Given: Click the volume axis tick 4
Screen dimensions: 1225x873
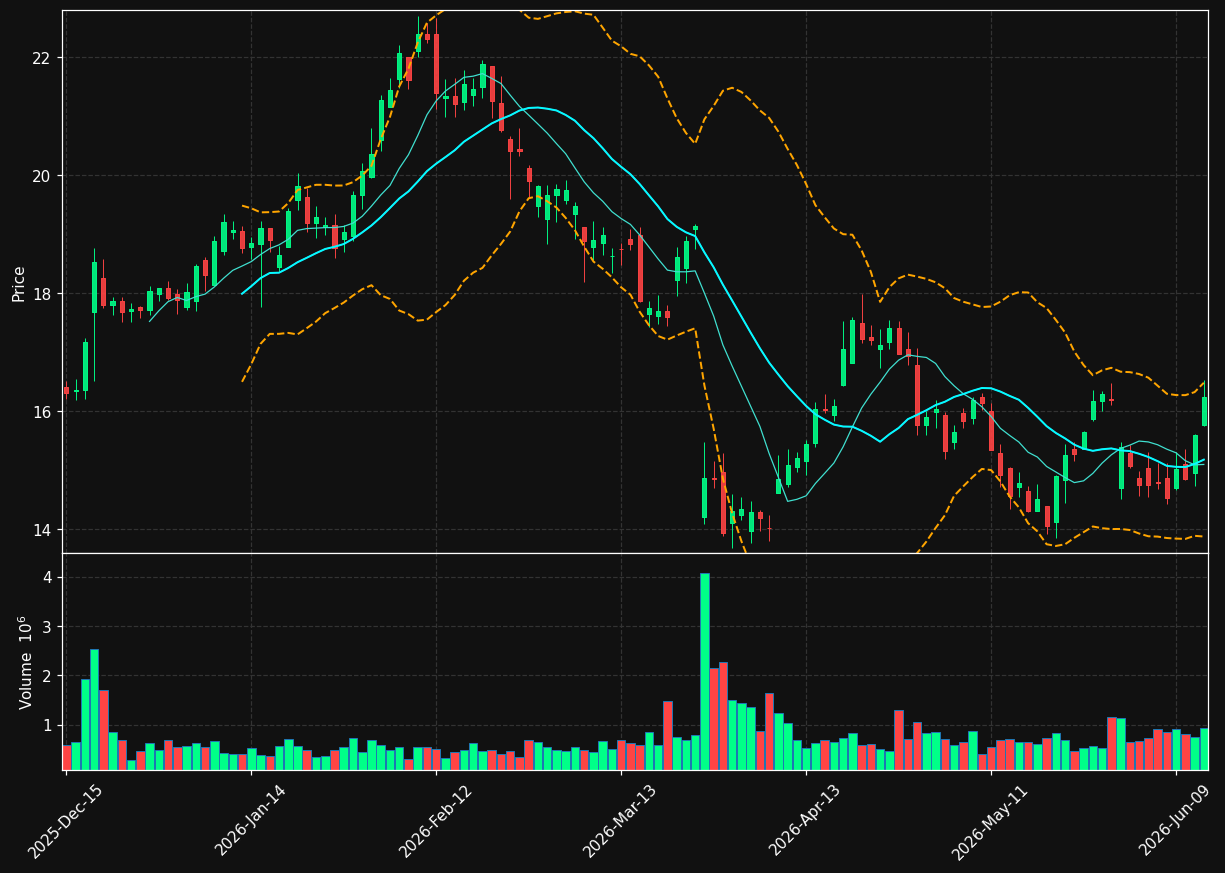Looking at the screenshot, I should (x=46, y=578).
